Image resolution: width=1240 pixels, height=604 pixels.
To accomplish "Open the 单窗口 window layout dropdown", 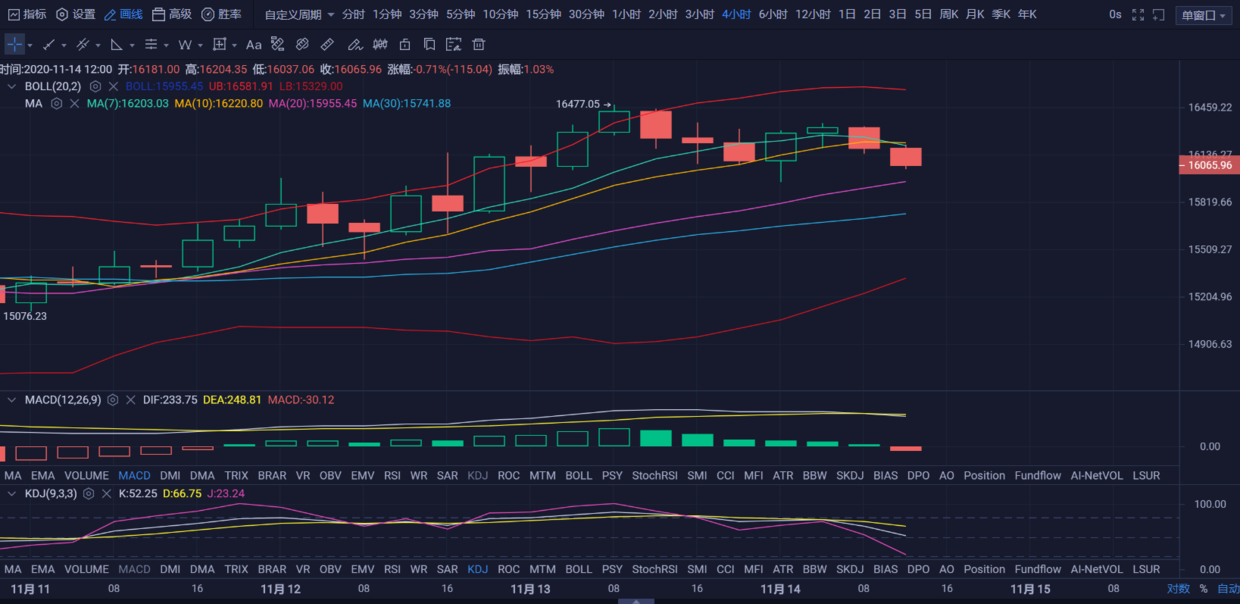I will 1204,15.
